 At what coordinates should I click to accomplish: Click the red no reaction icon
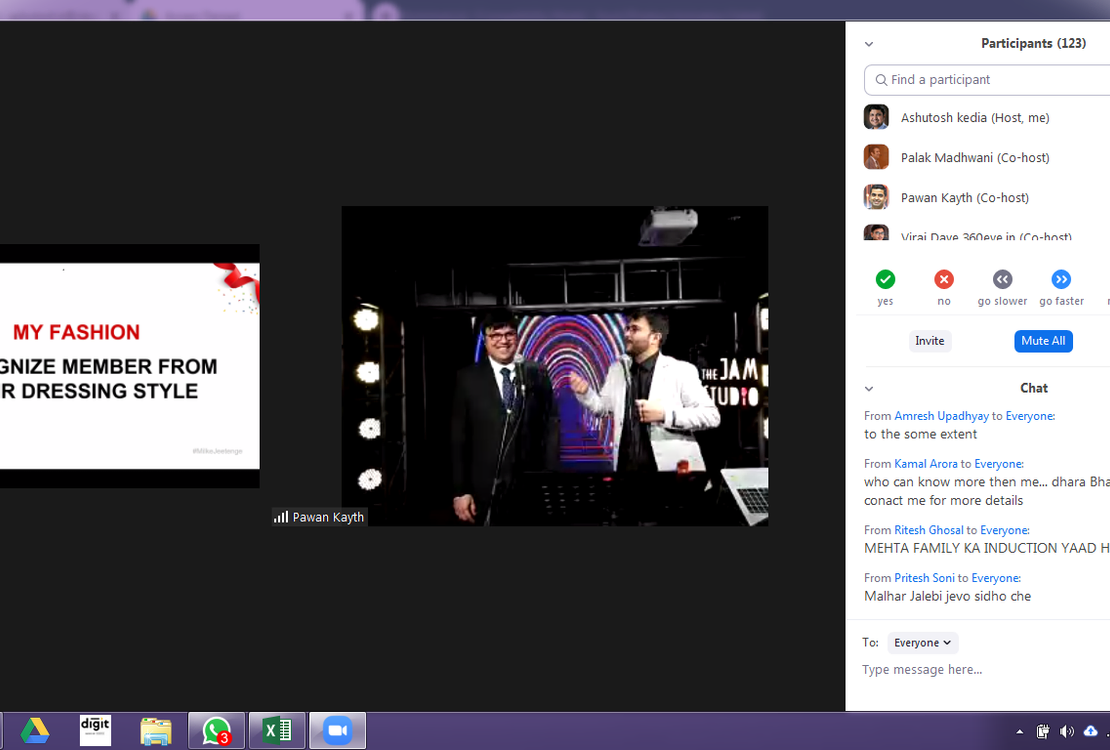pos(943,280)
